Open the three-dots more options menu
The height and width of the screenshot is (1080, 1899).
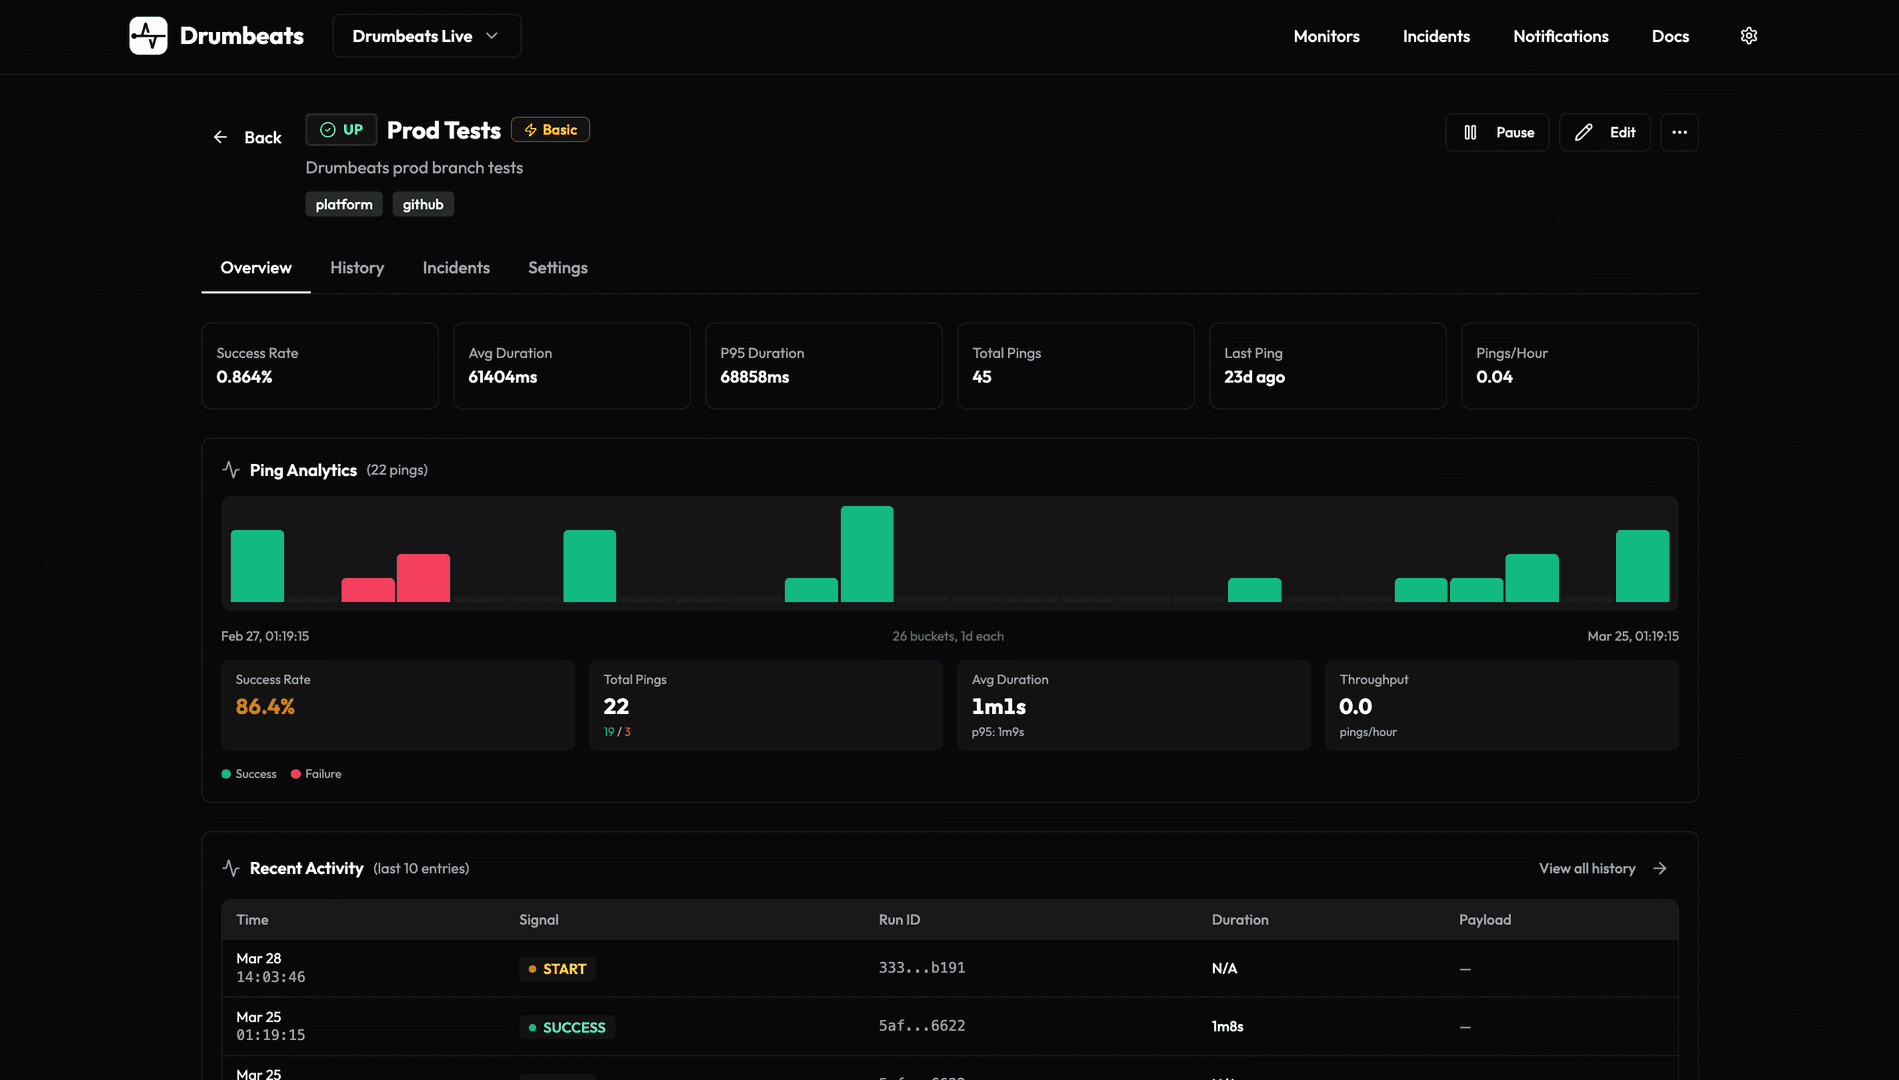(x=1679, y=132)
